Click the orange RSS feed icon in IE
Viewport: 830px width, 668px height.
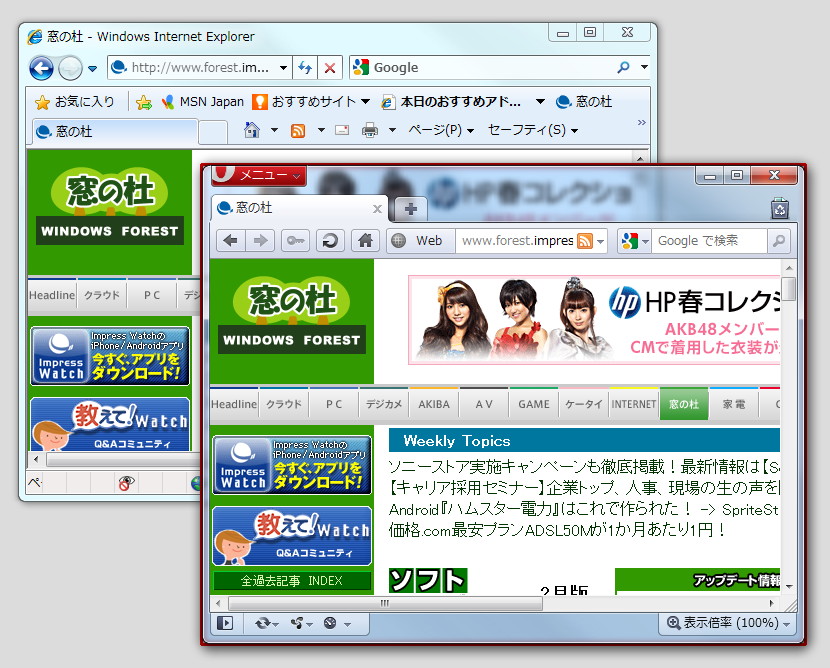click(x=299, y=130)
